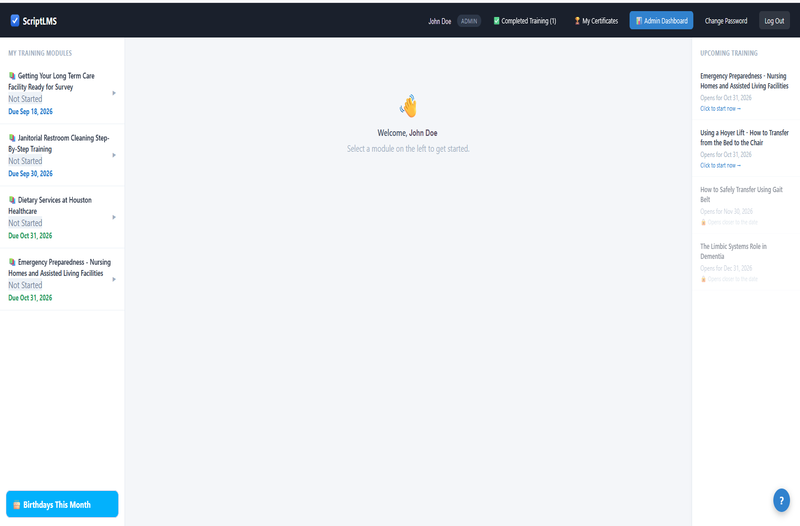Click the ScriptLMS checkmark logo icon

point(15,20)
